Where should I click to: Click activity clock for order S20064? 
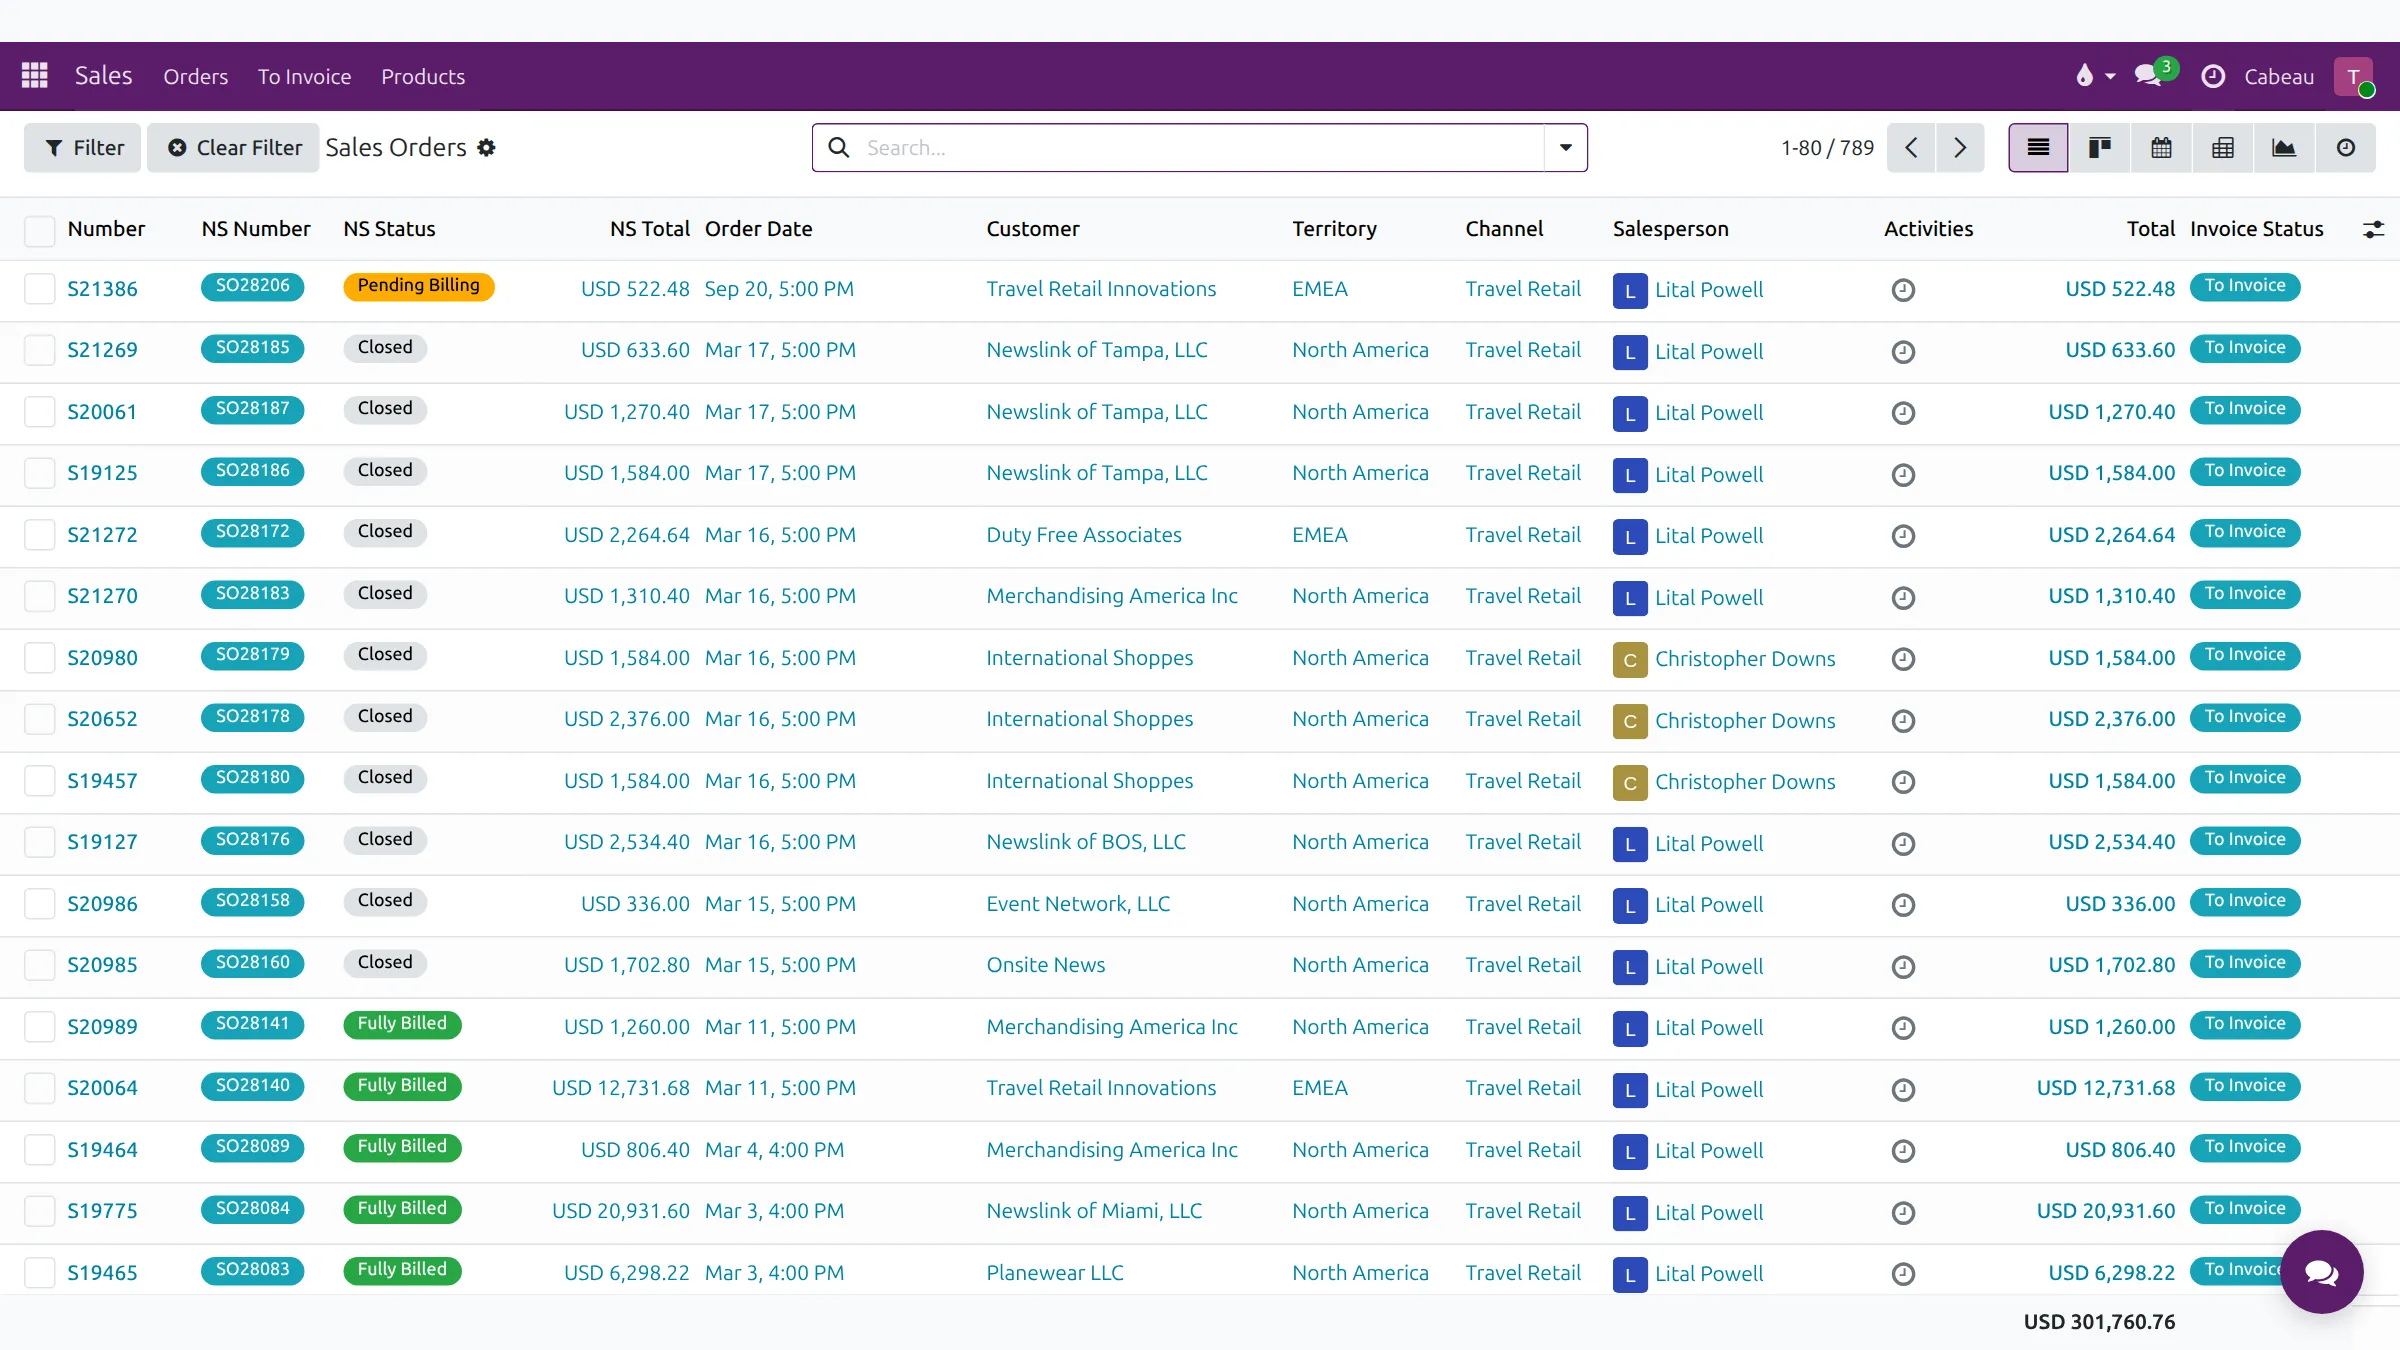click(x=1903, y=1090)
